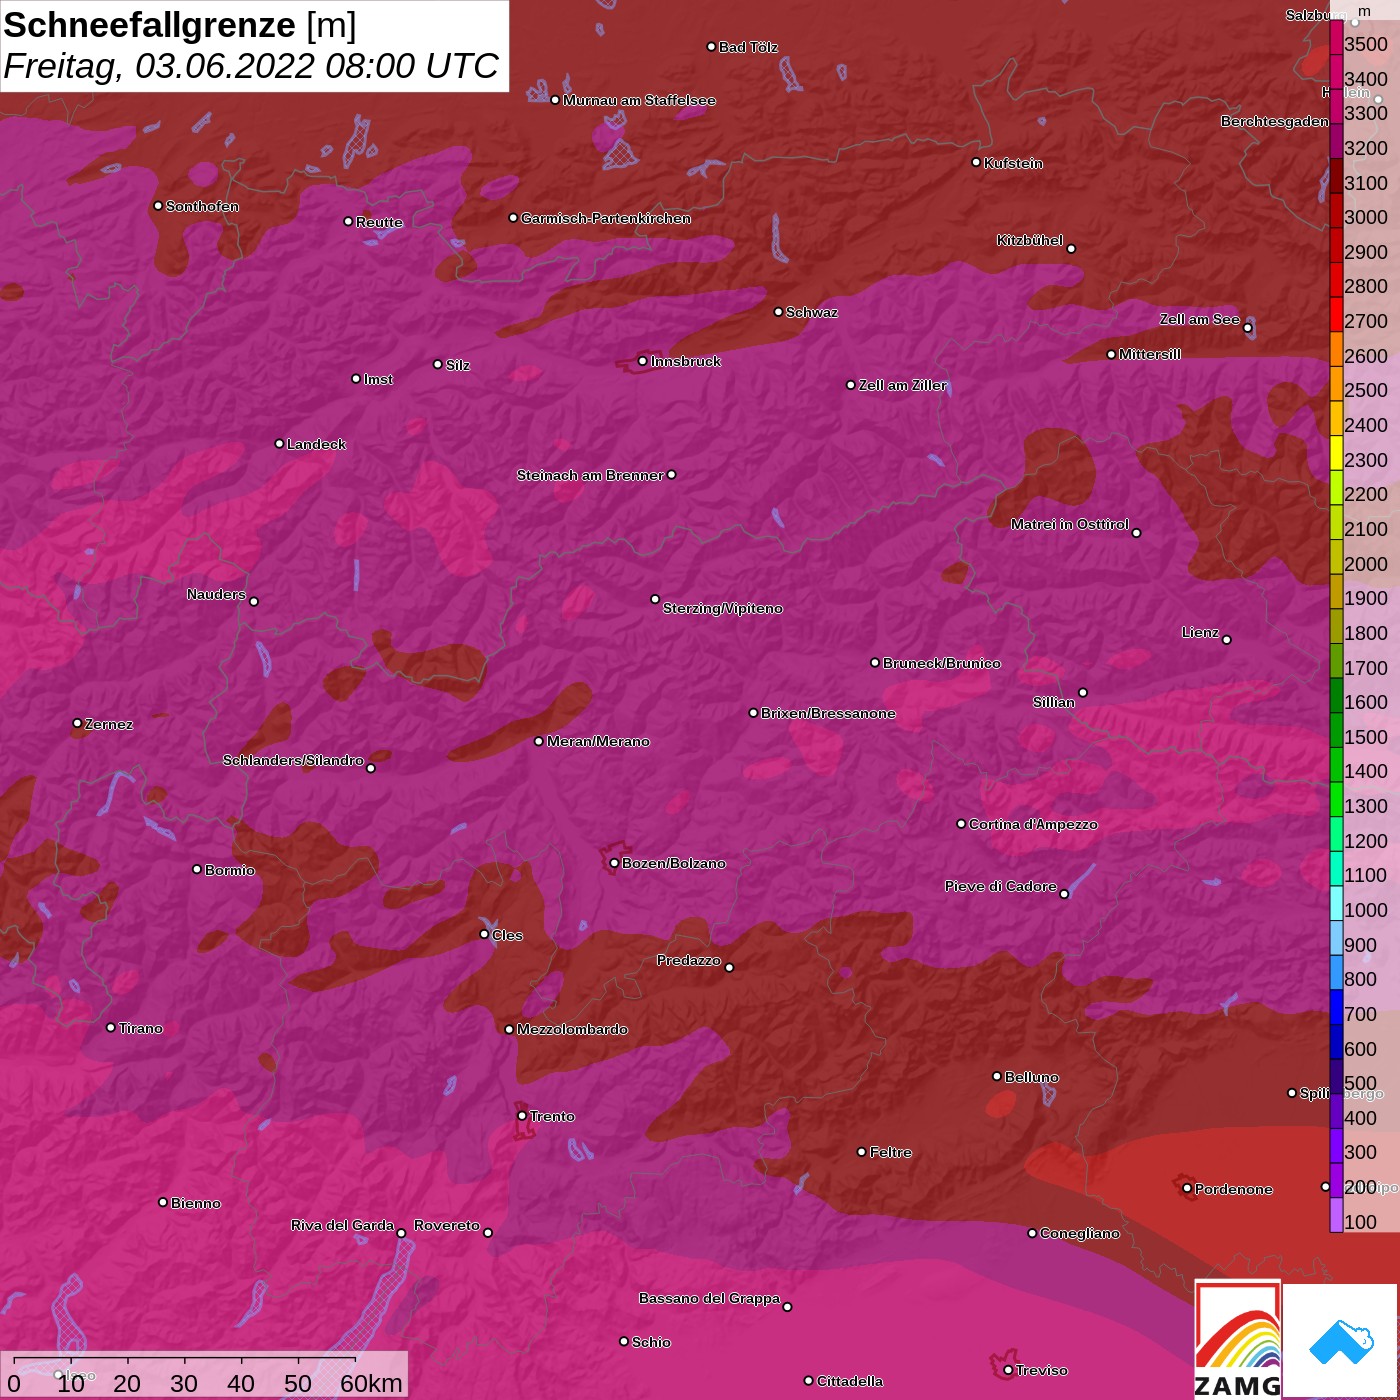Click the Reutte label
This screenshot has width=1400, height=1400.
pos(379,222)
